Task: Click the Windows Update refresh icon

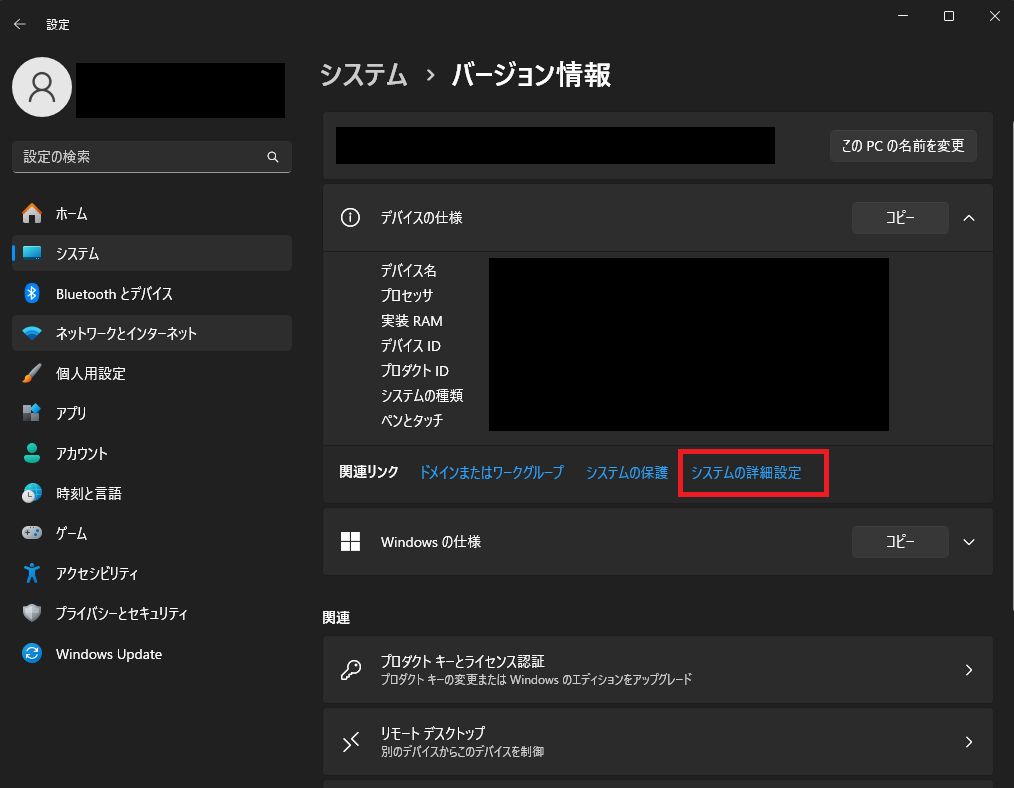Action: click(x=32, y=654)
